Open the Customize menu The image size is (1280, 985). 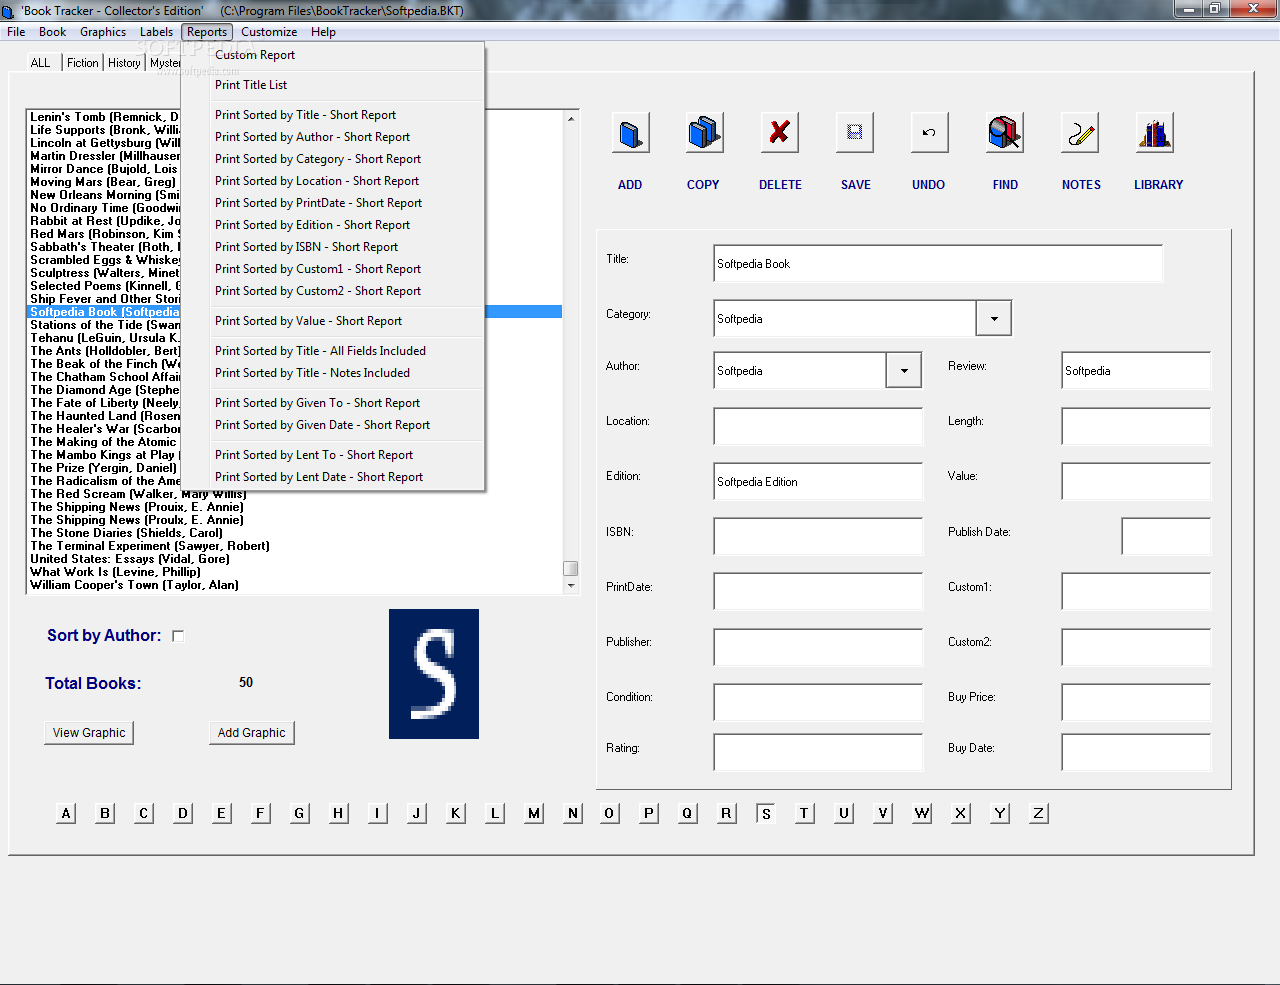(x=269, y=32)
